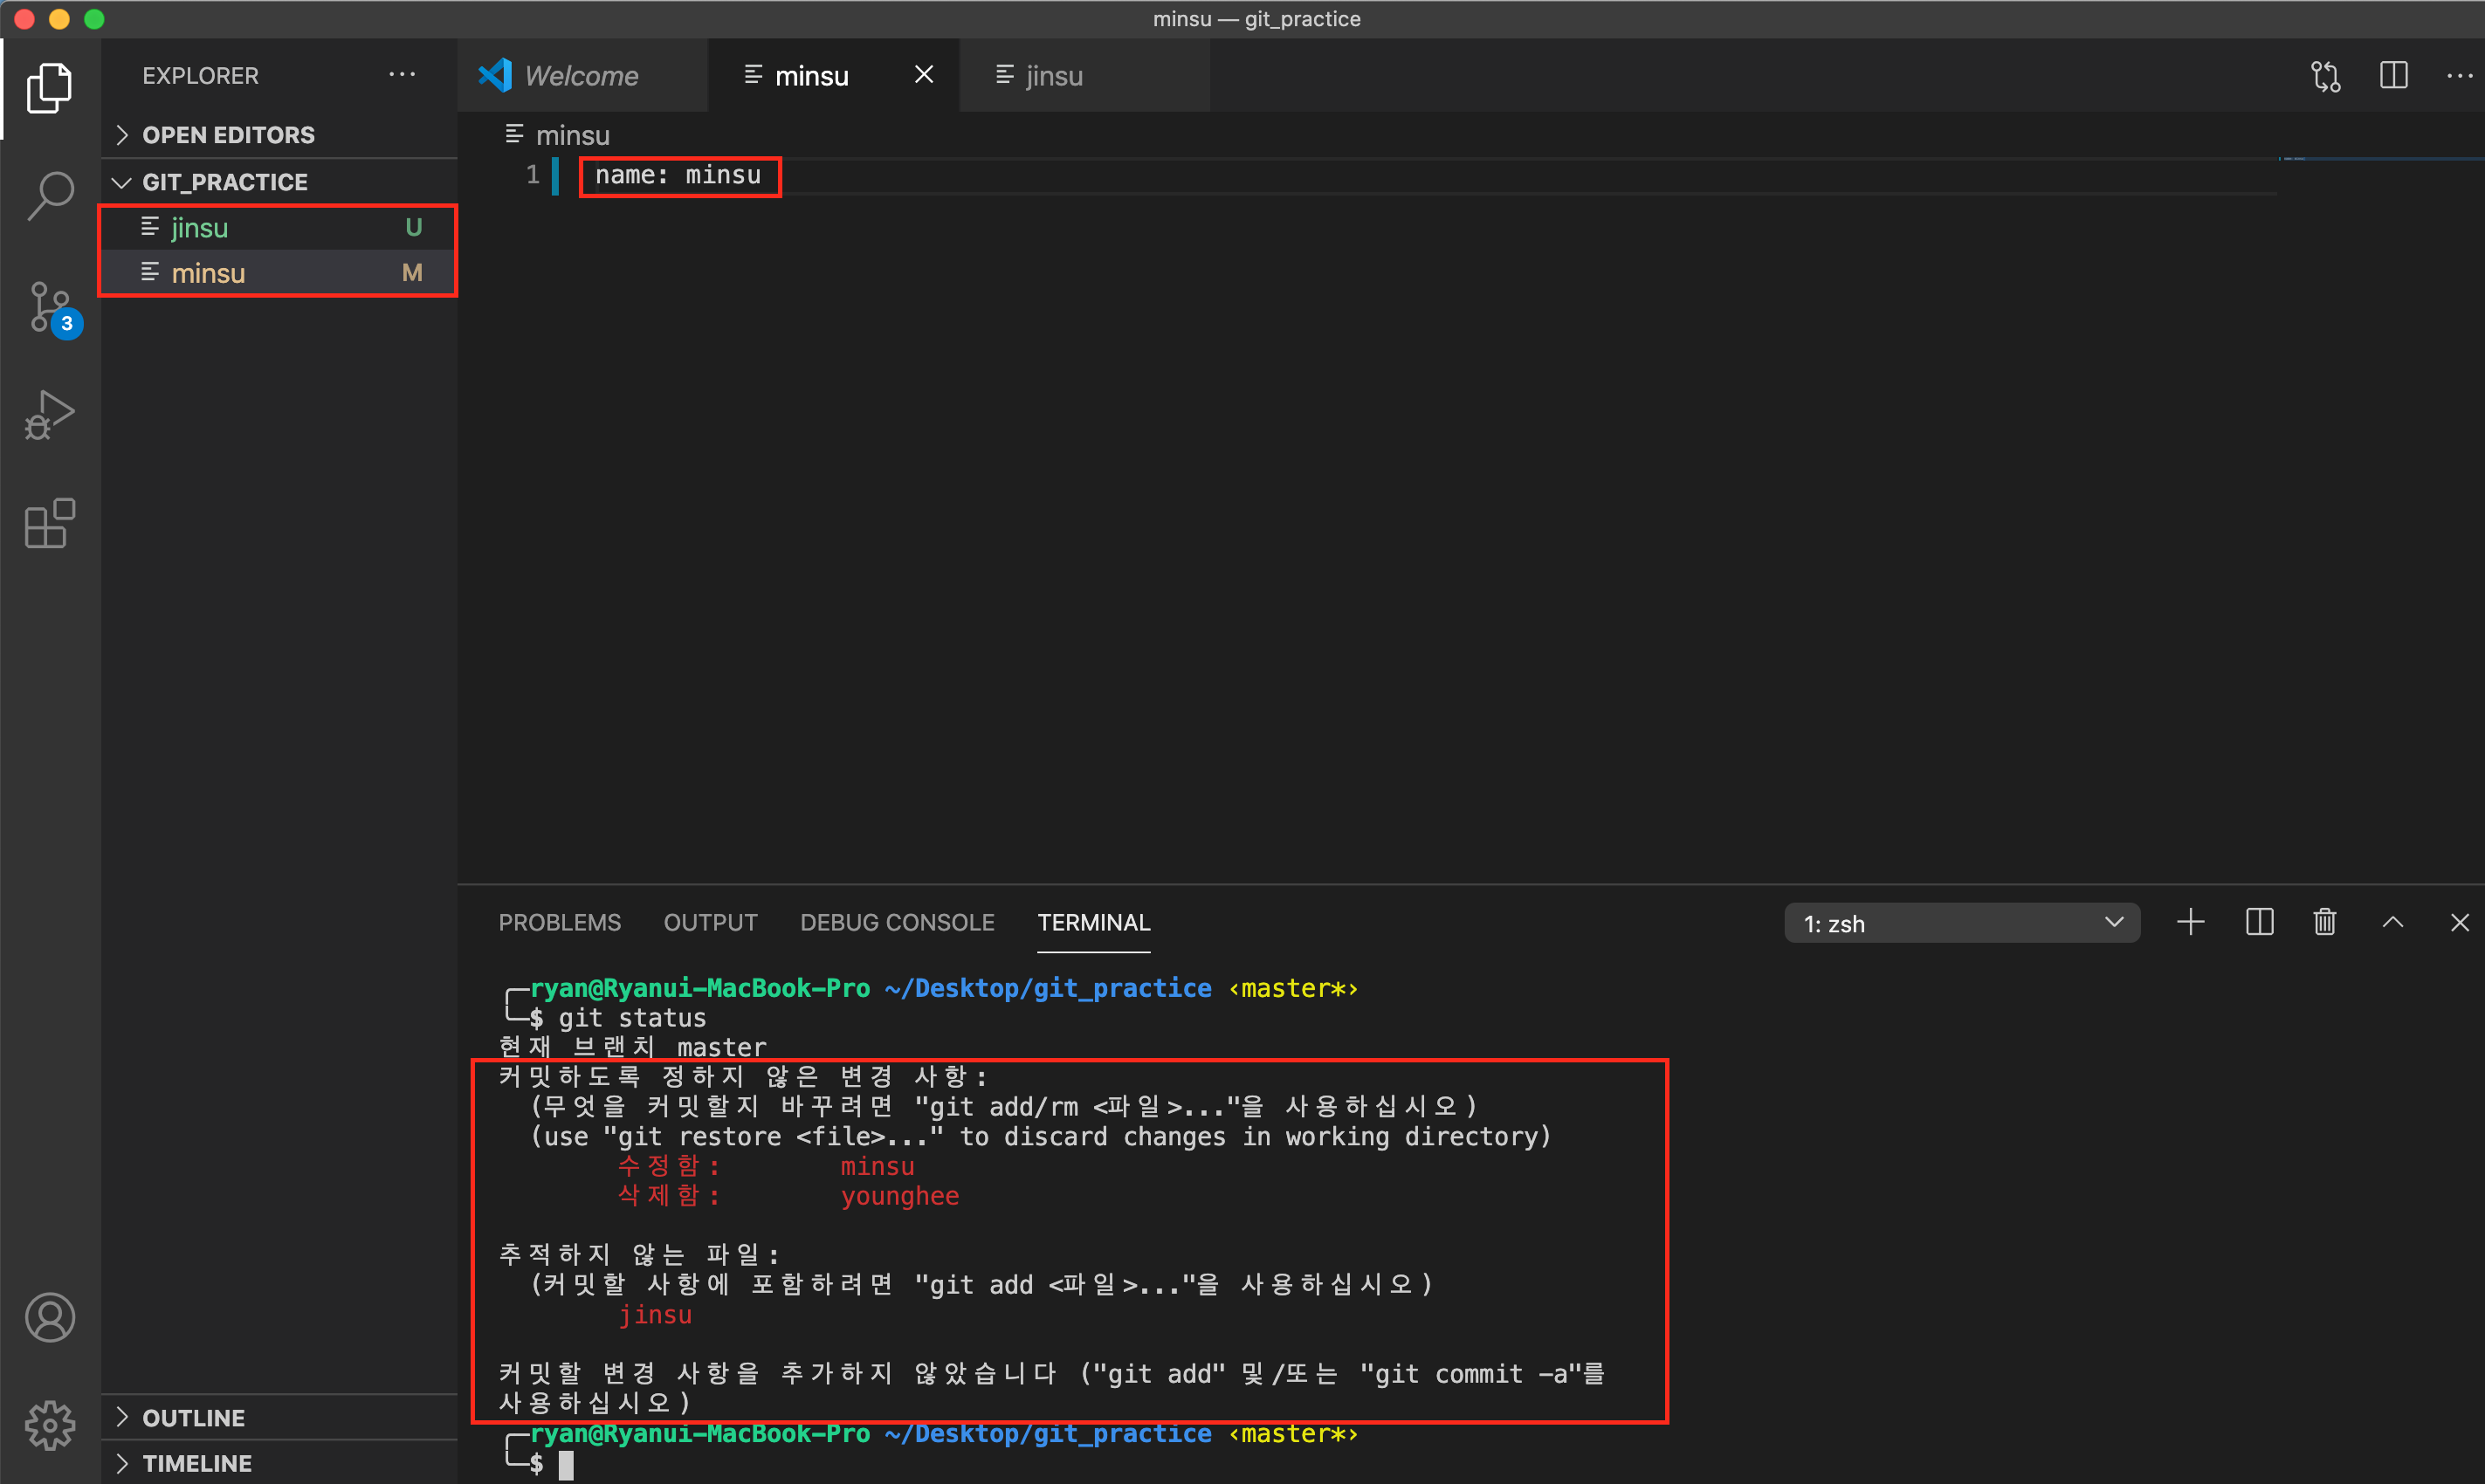
Task: Open the Extensions view
Action: coord(50,523)
